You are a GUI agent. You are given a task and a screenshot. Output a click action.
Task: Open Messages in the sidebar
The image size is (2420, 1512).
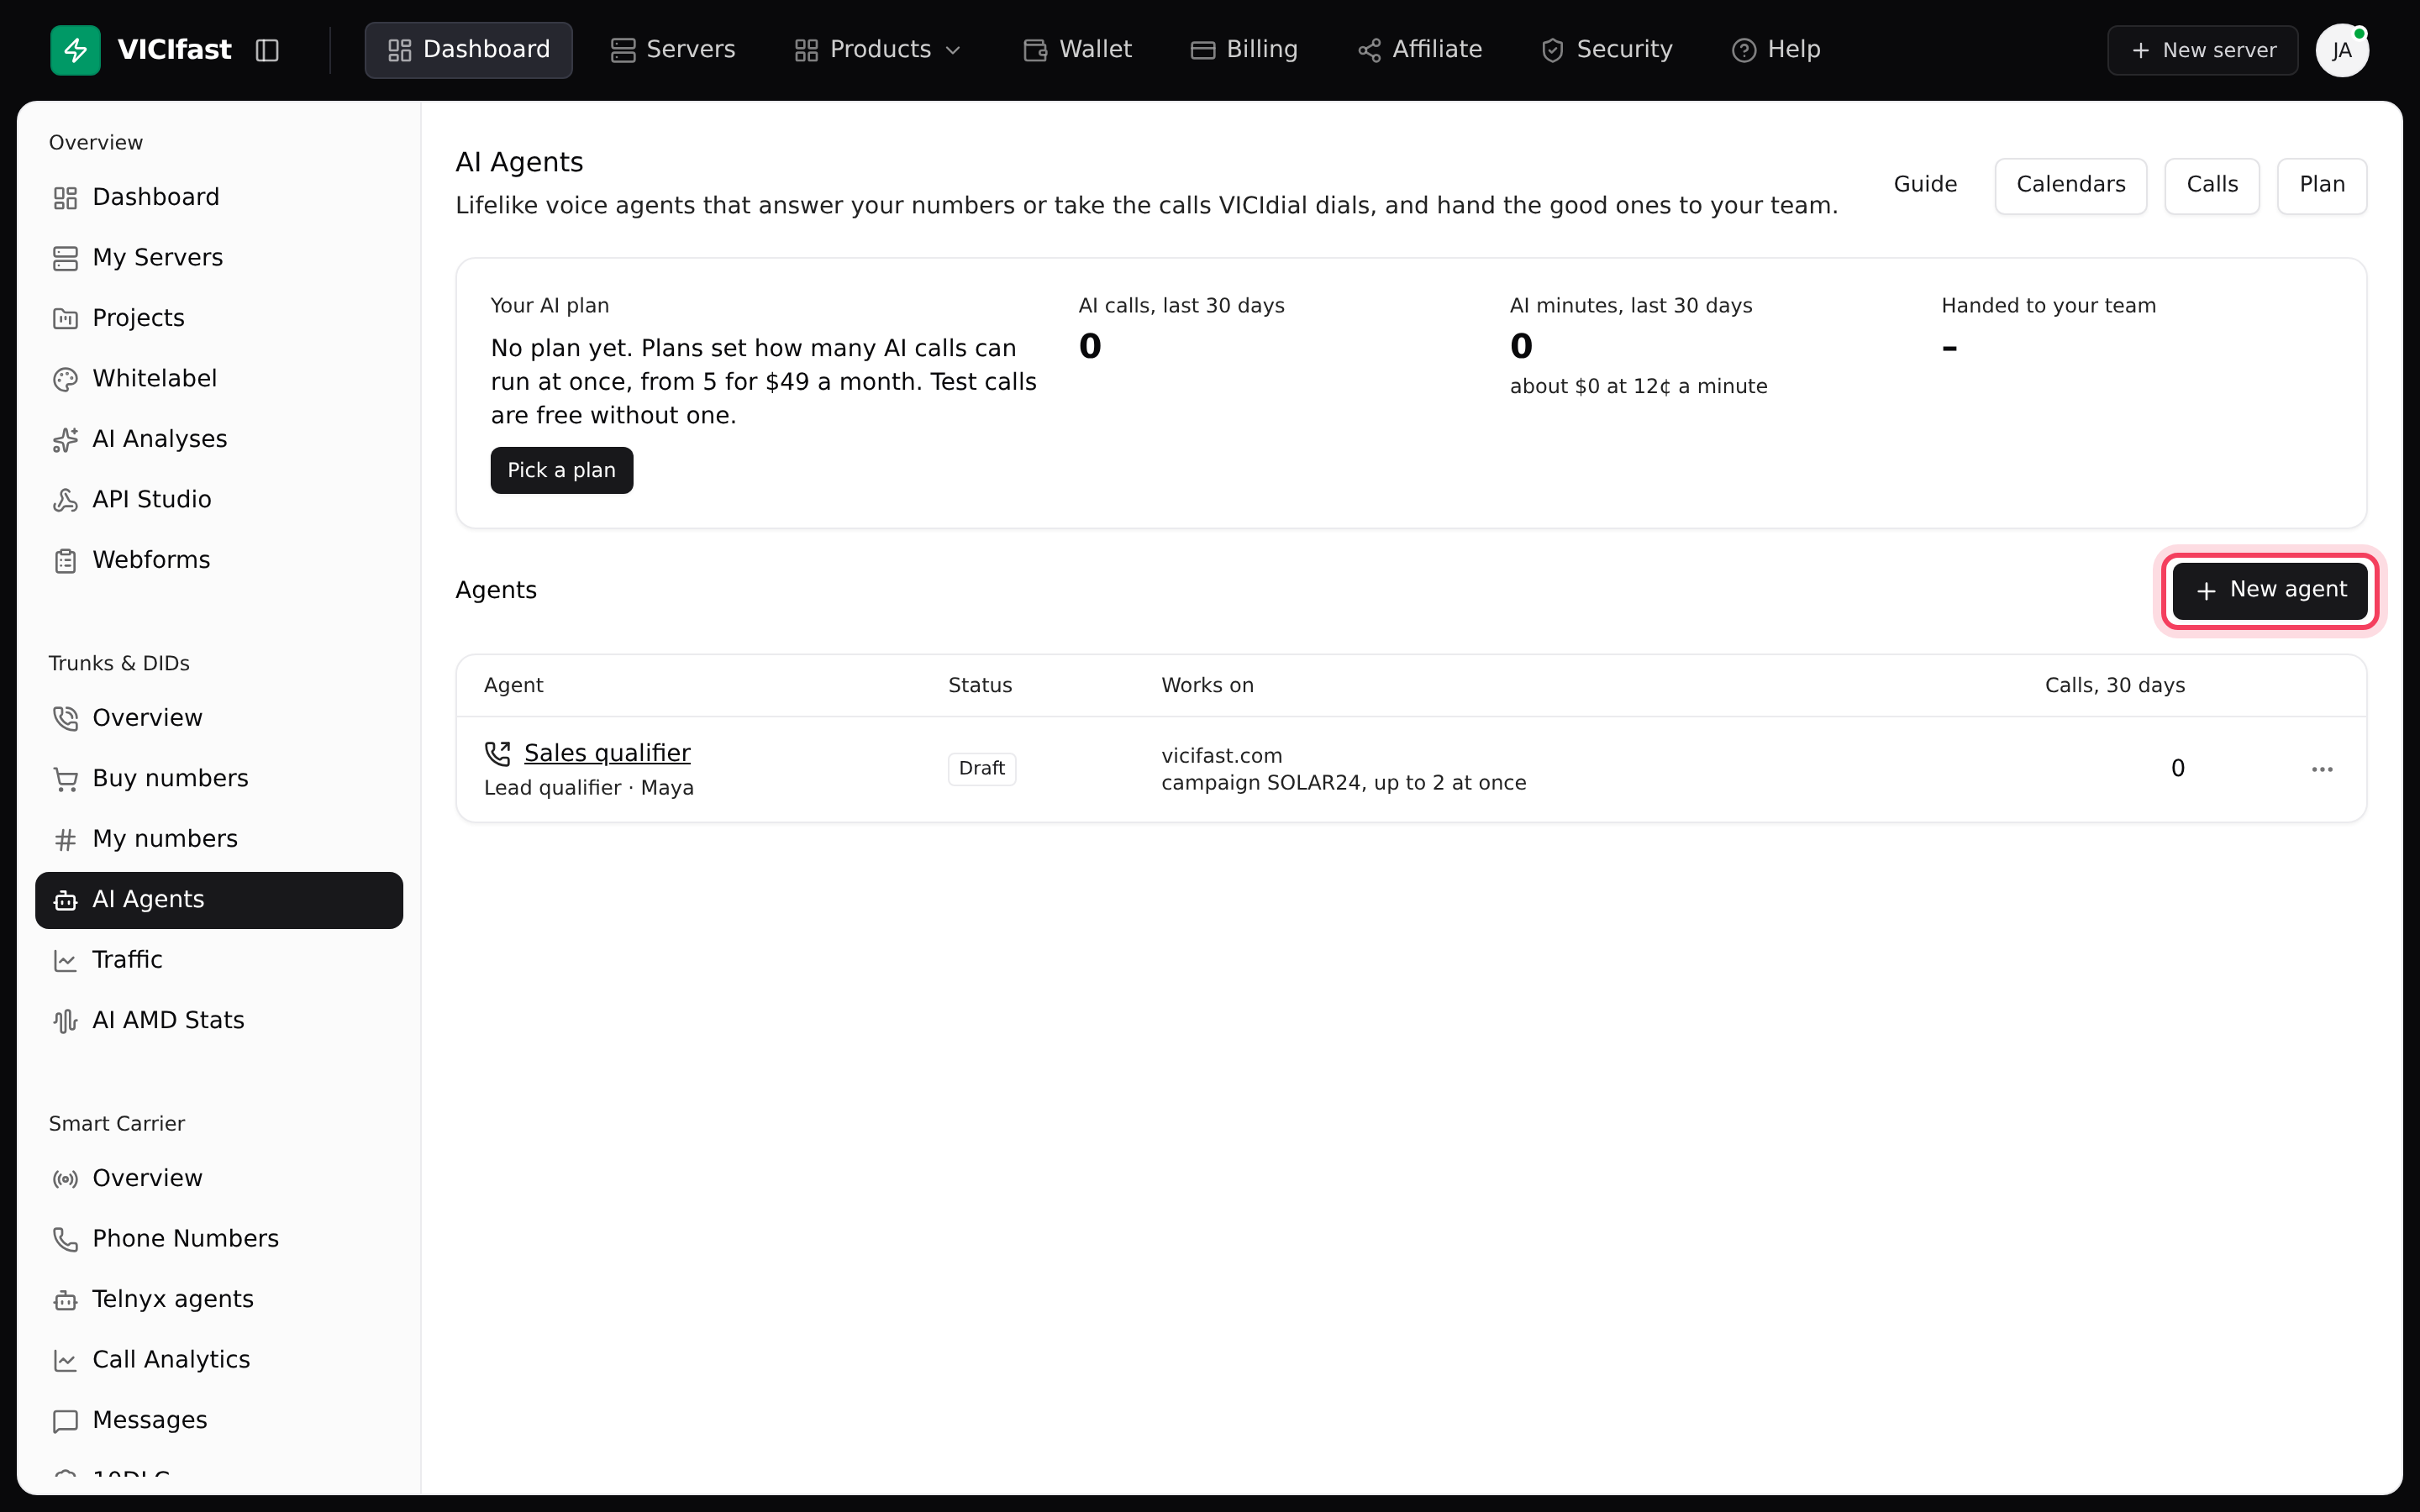[x=219, y=1421]
